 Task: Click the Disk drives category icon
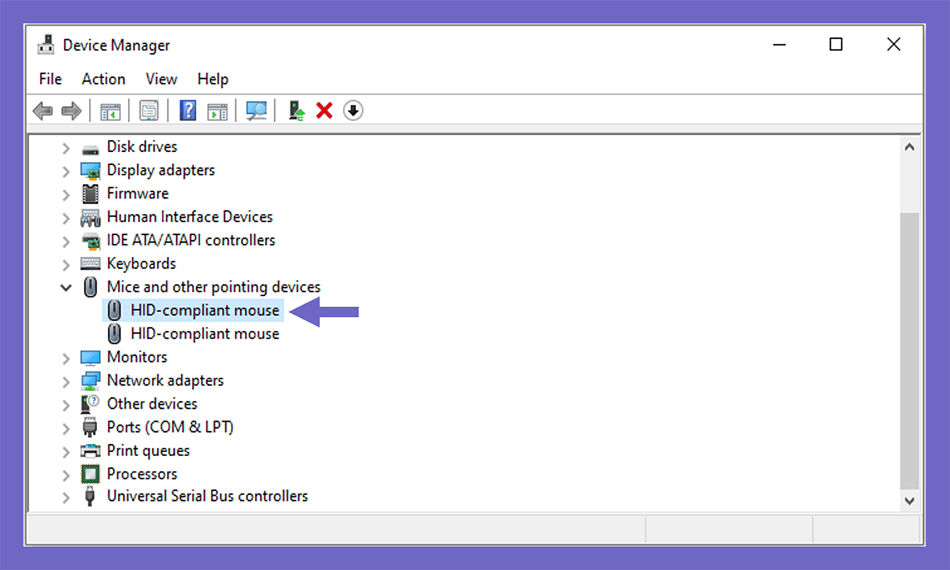tap(90, 149)
